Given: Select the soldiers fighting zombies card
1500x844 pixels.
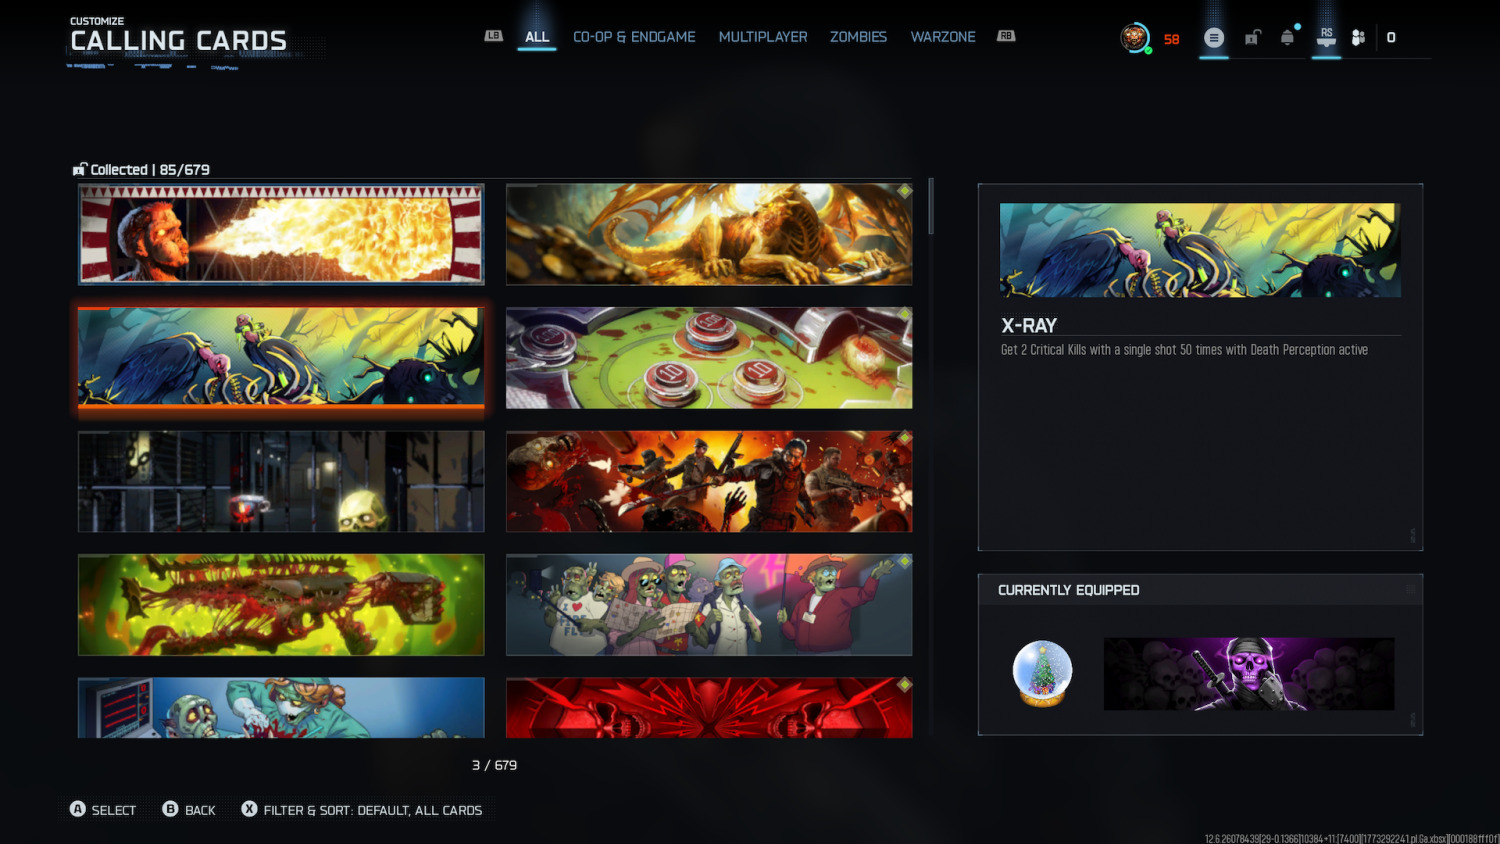Looking at the screenshot, I should coord(709,481).
